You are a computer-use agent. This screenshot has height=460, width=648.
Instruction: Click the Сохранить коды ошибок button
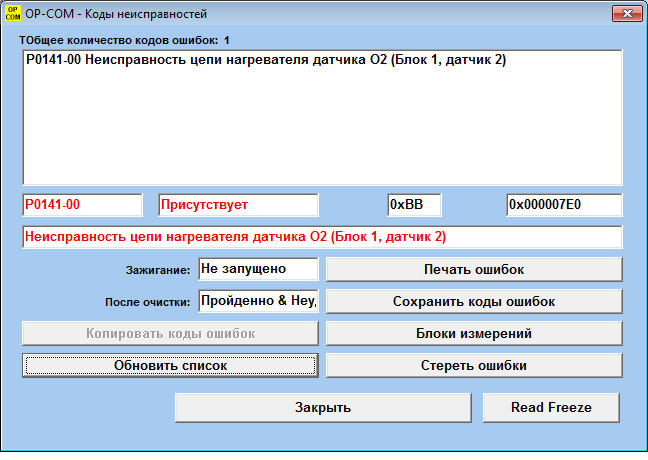(x=474, y=301)
